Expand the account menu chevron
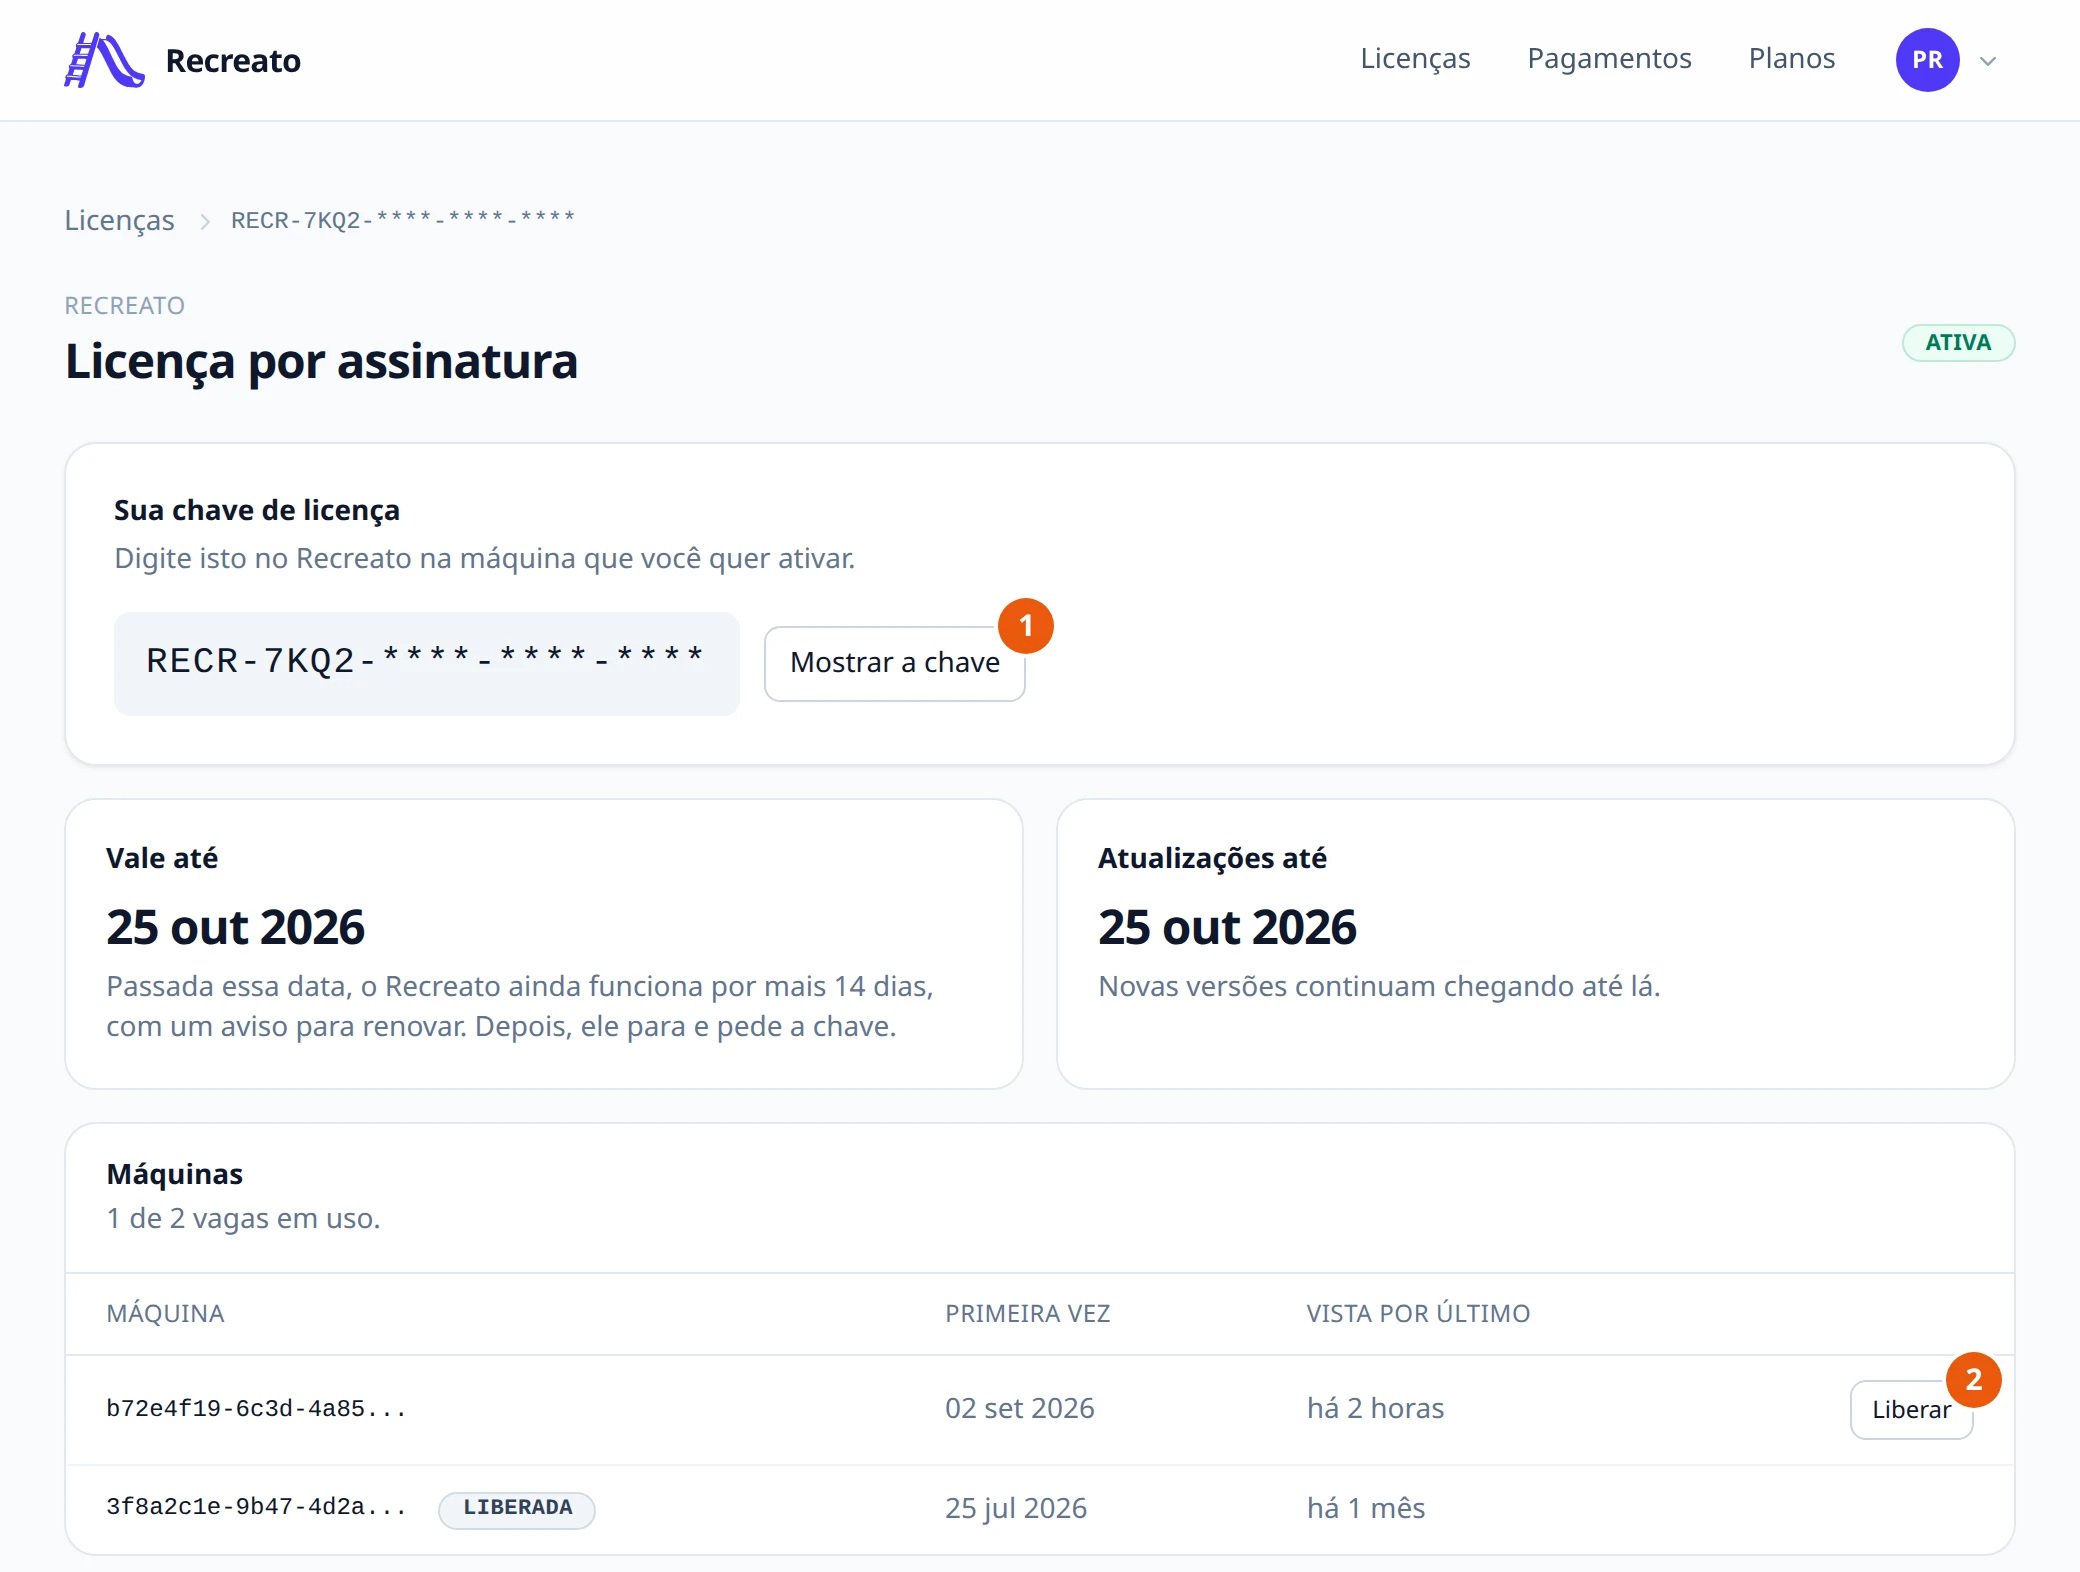This screenshot has height=1572, width=2080. pos(1988,61)
